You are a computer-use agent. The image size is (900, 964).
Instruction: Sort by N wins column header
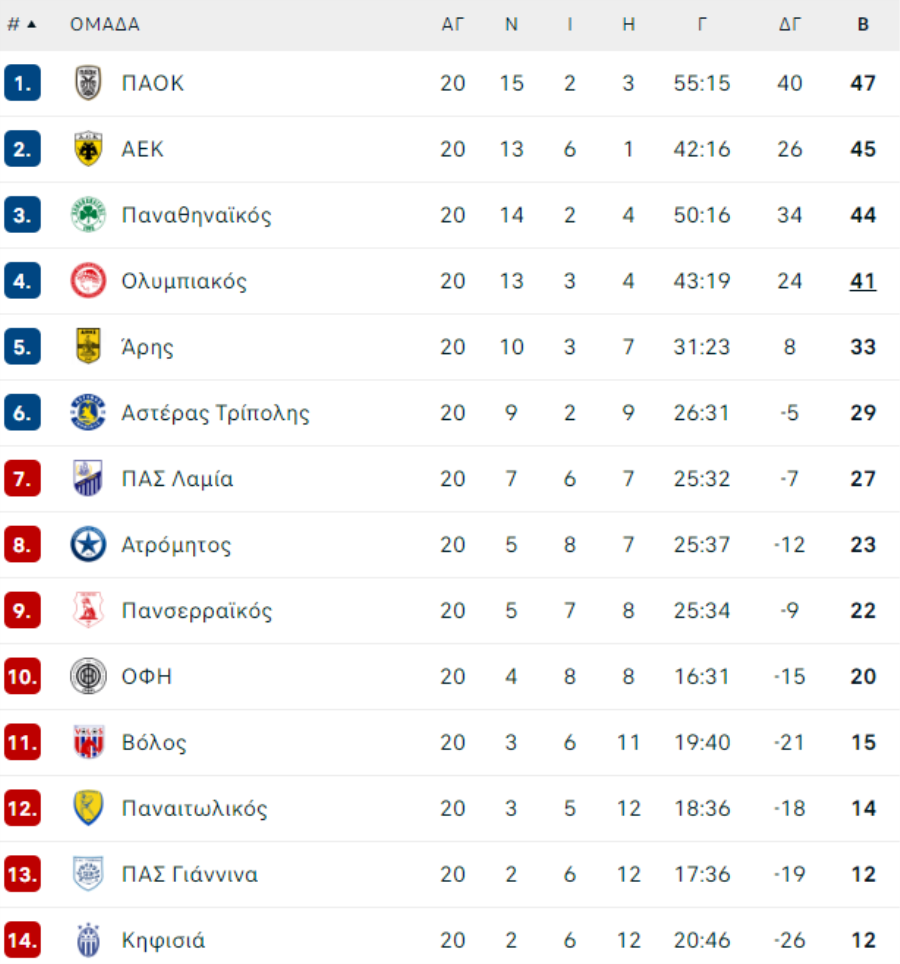tap(511, 25)
